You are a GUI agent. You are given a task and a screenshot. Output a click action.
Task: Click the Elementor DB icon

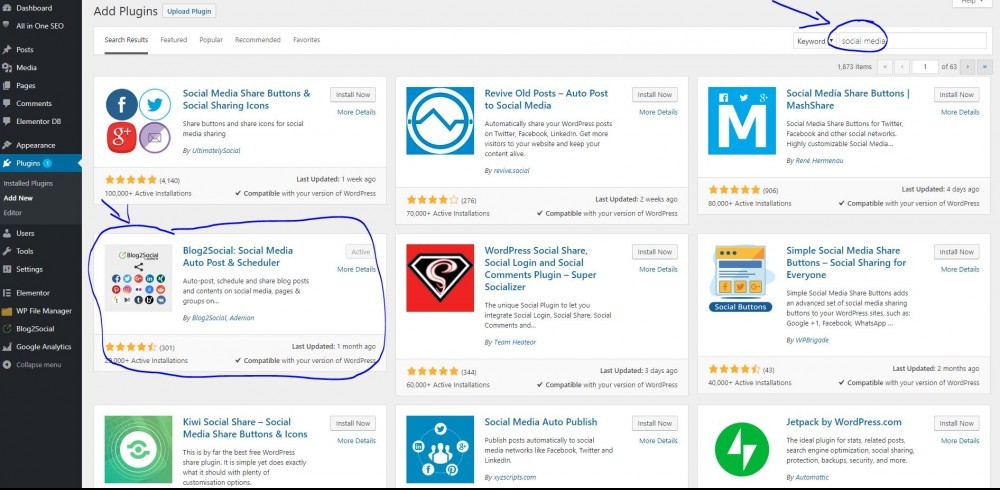6,121
